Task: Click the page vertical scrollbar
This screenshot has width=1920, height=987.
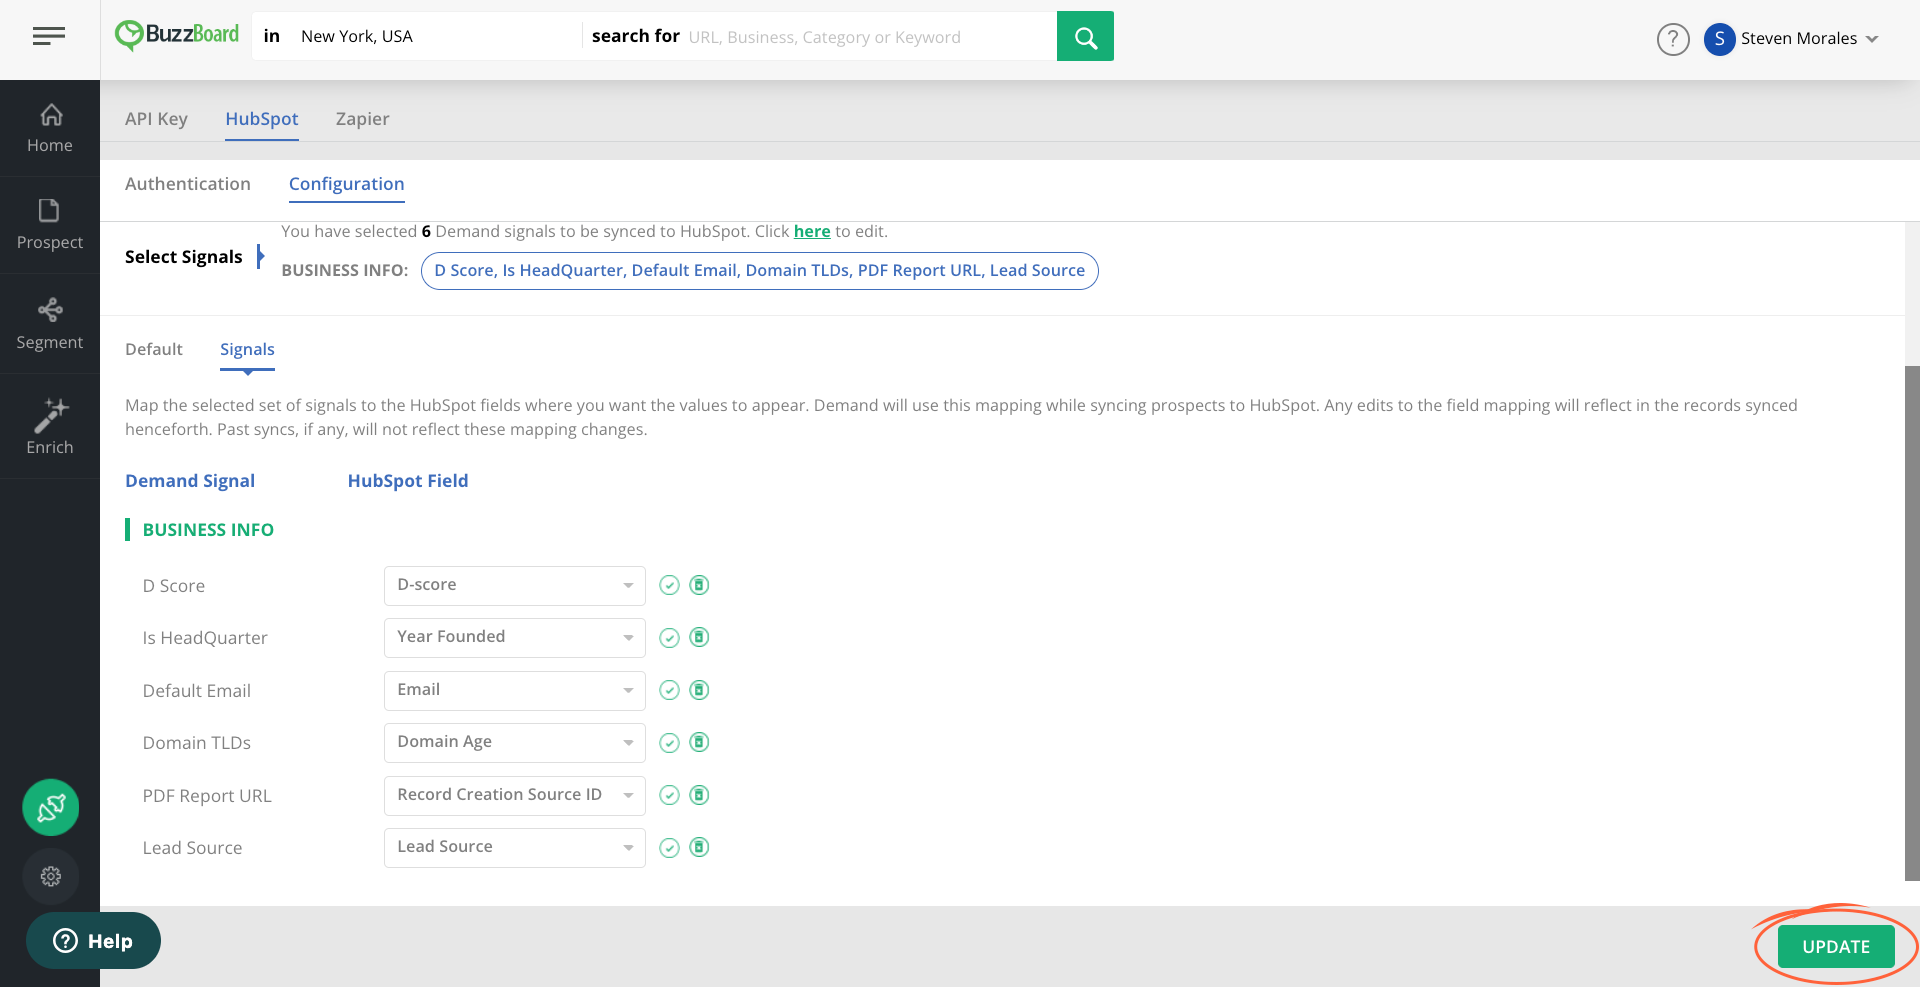Action: [x=1912, y=623]
